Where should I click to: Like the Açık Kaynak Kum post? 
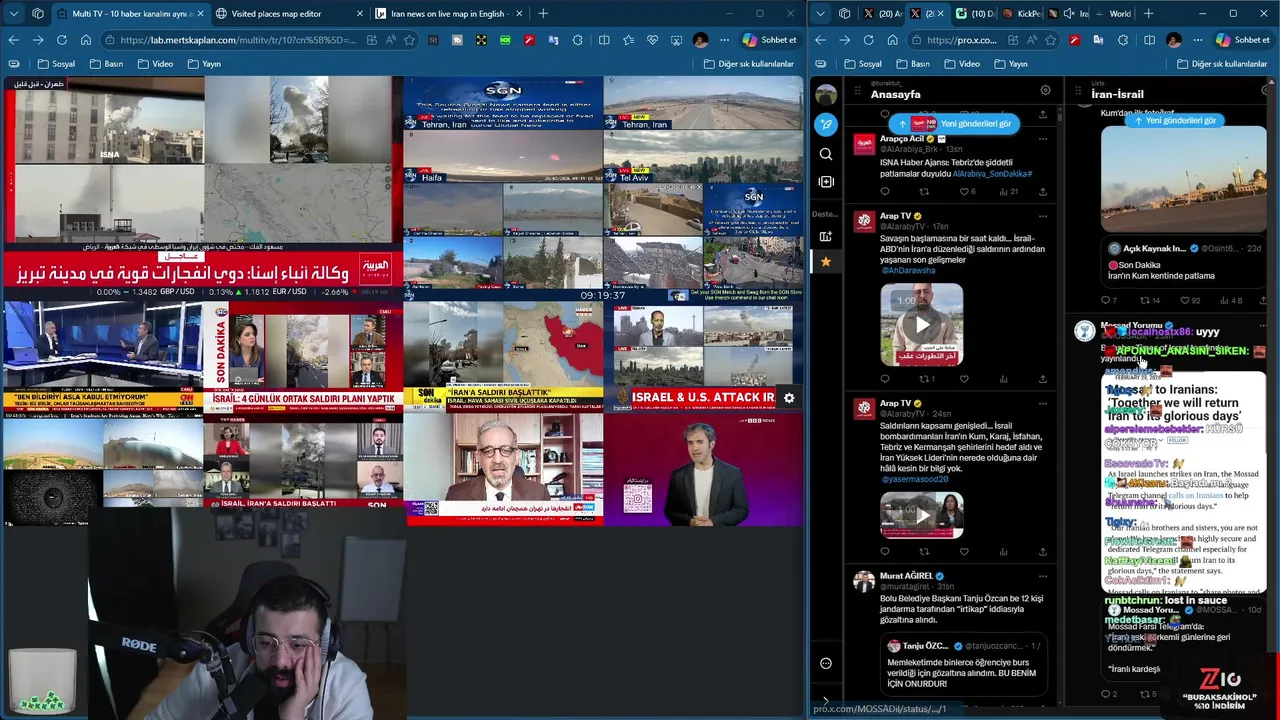(1184, 300)
